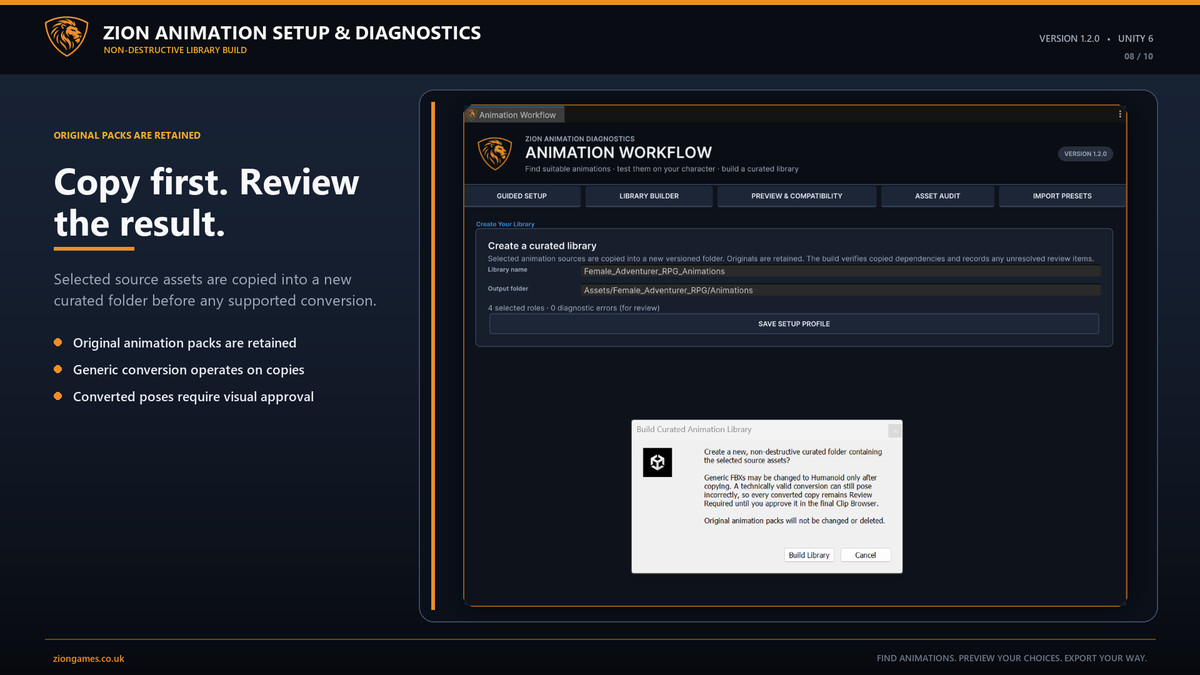Edit the Library name field
Screen dimensions: 1200x675
pos(840,271)
